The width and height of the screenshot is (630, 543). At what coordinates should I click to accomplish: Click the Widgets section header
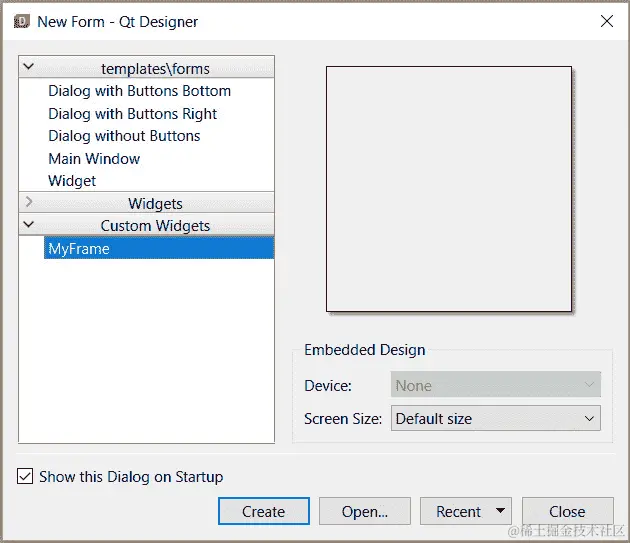tap(147, 203)
